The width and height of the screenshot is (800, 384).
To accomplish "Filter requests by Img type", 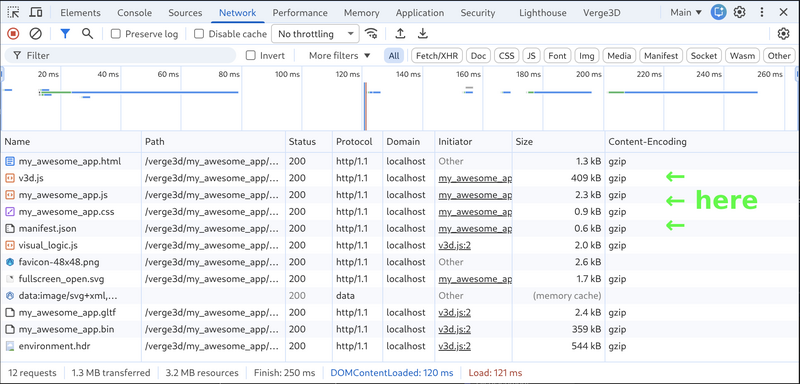I will click(587, 56).
